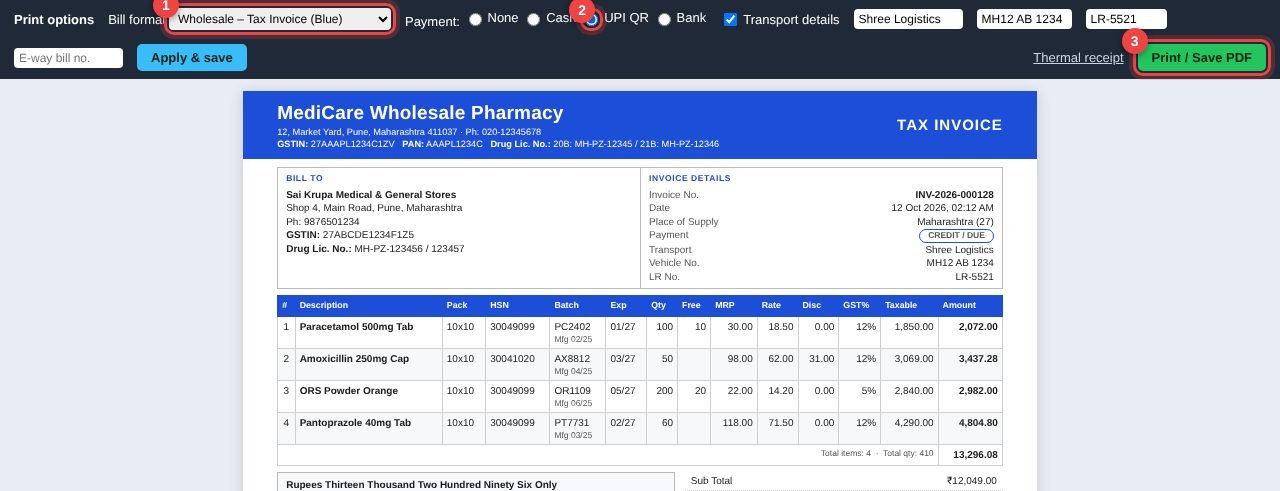Click the Sub Total value ₹12,049.00

972,481
